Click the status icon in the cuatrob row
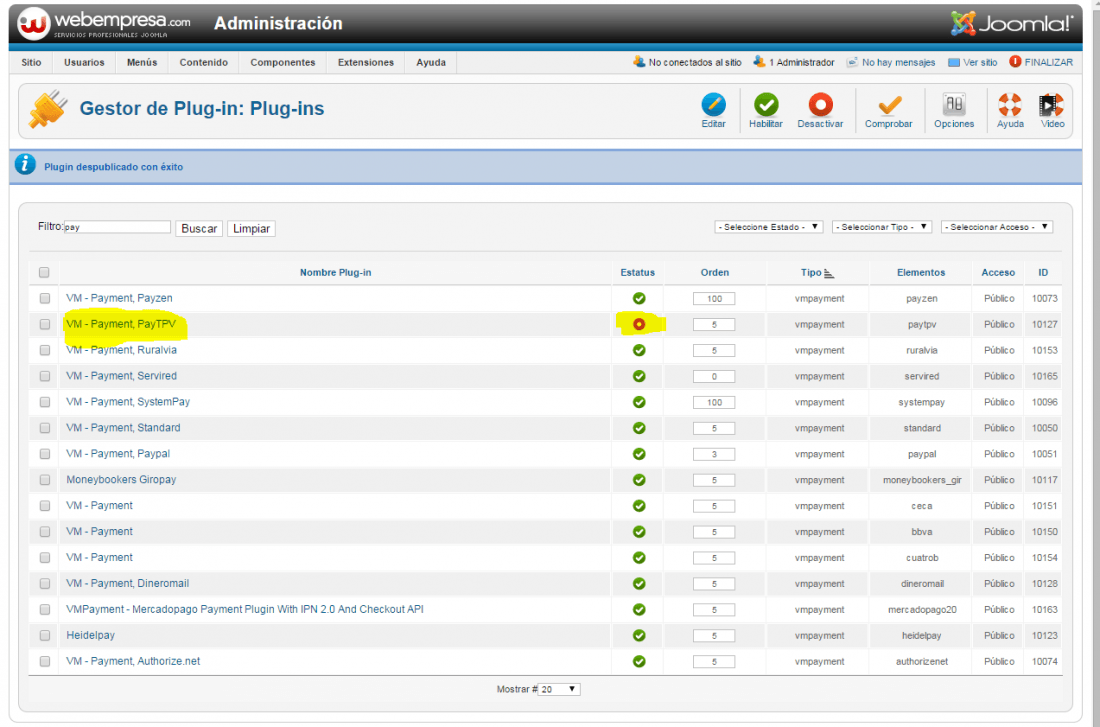 (x=639, y=558)
